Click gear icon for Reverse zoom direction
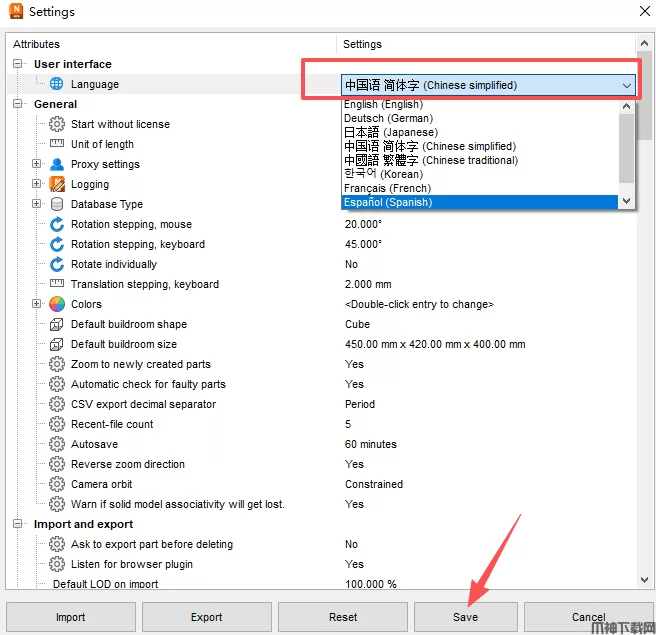Screen dimensions: 656x635 pos(56,464)
